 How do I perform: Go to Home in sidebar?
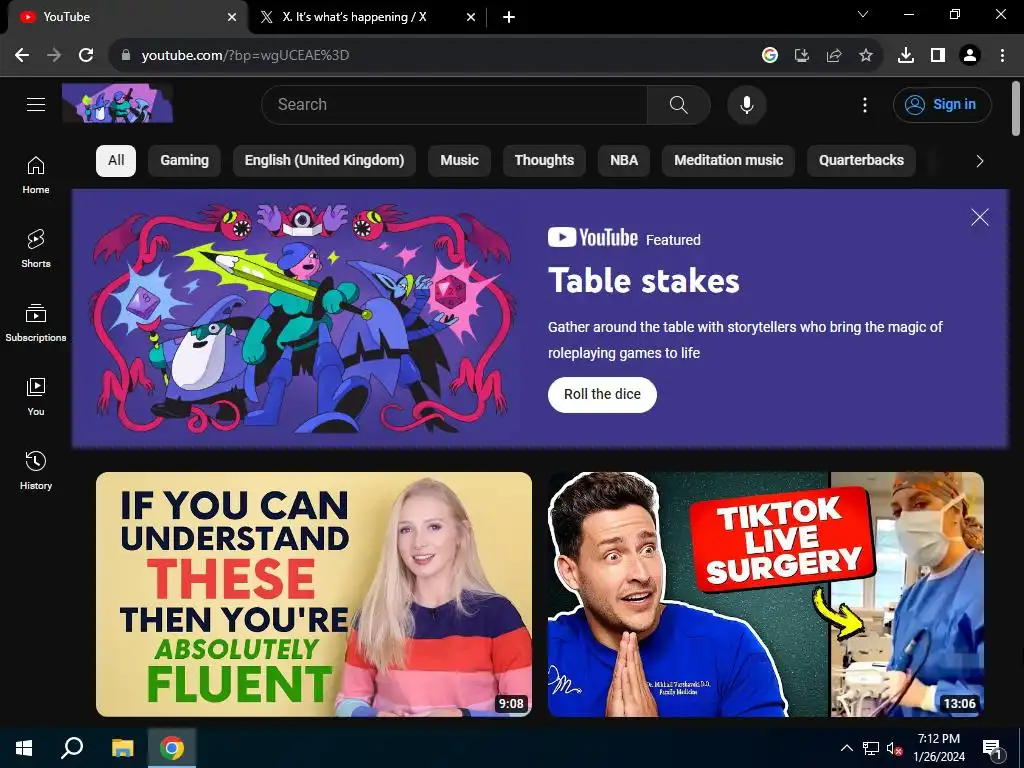[36, 175]
